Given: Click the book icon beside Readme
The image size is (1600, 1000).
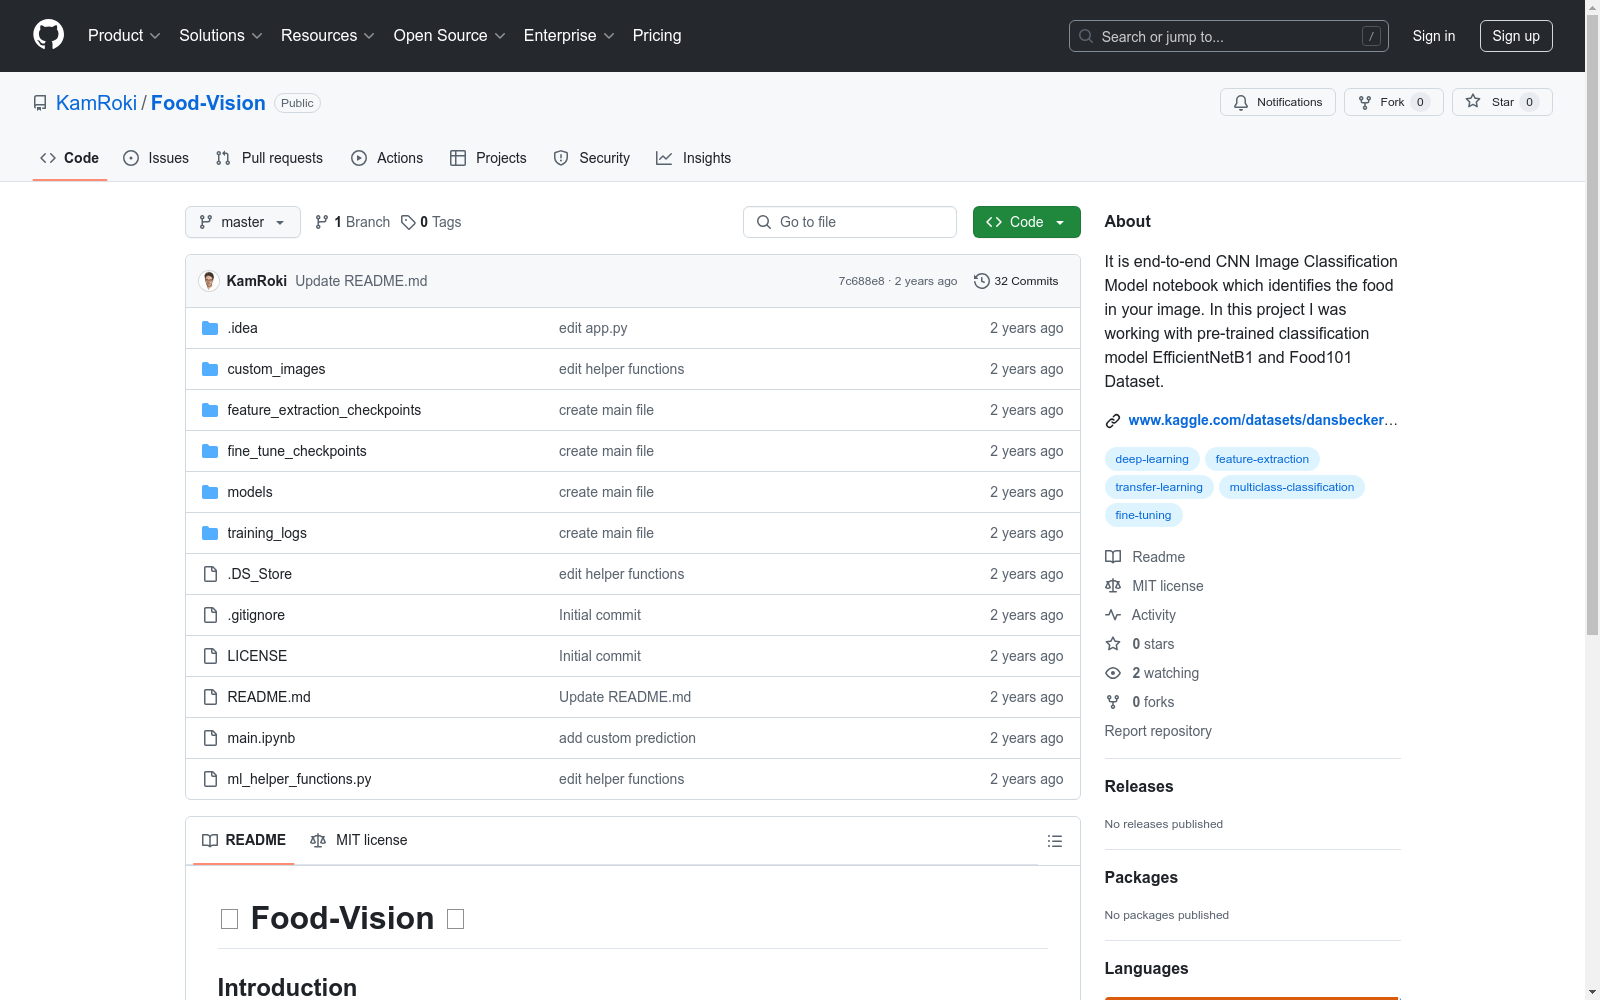Looking at the screenshot, I should 1113,557.
